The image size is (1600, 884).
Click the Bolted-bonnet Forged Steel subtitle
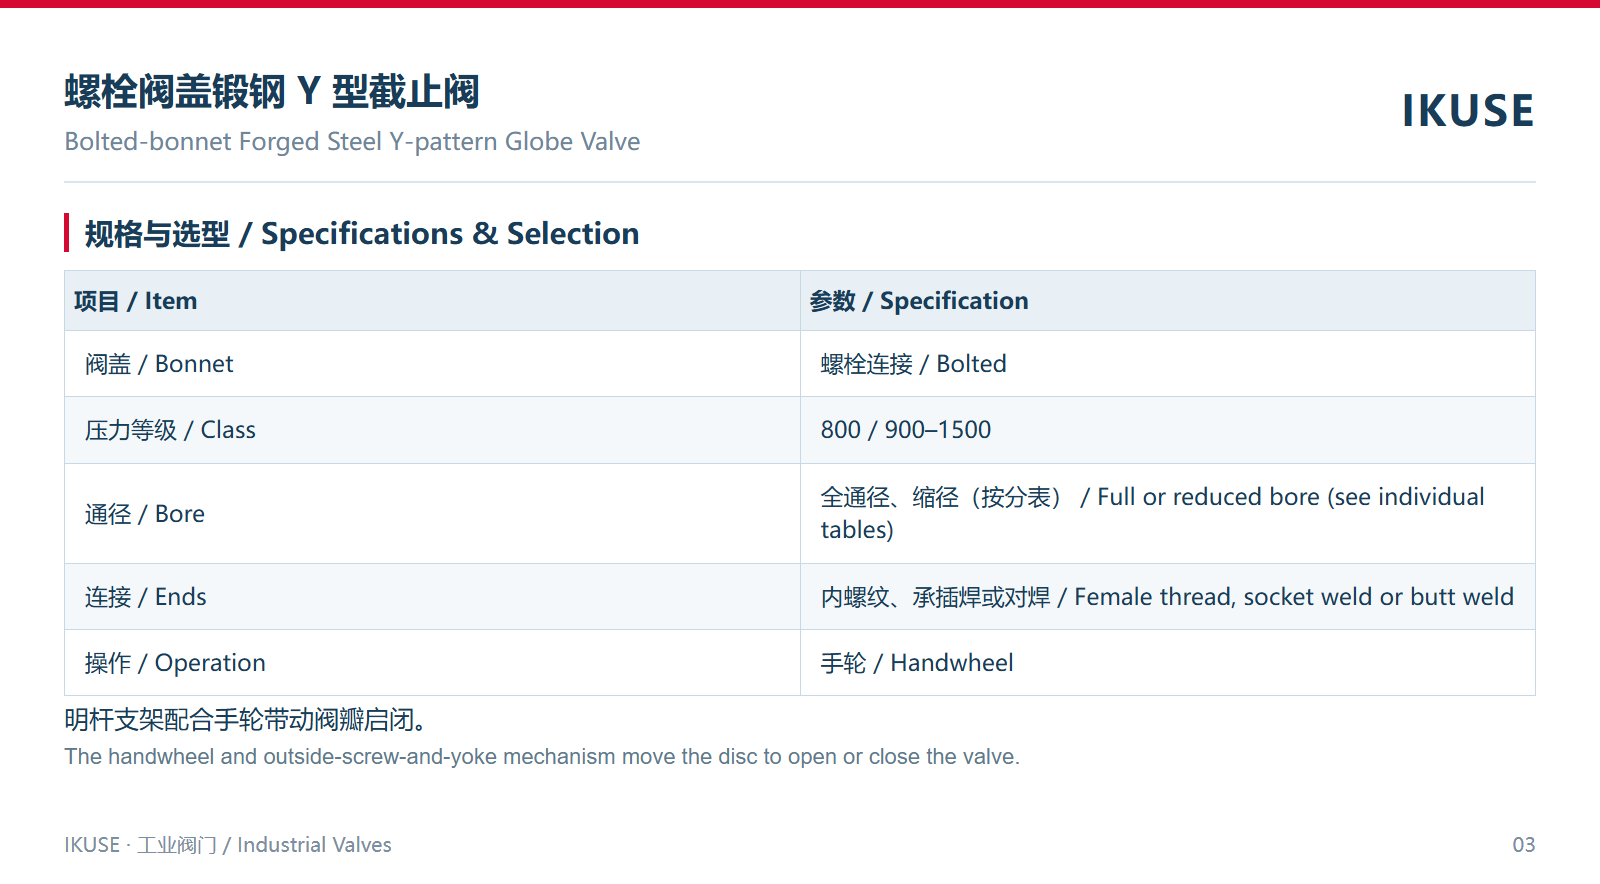click(x=352, y=142)
